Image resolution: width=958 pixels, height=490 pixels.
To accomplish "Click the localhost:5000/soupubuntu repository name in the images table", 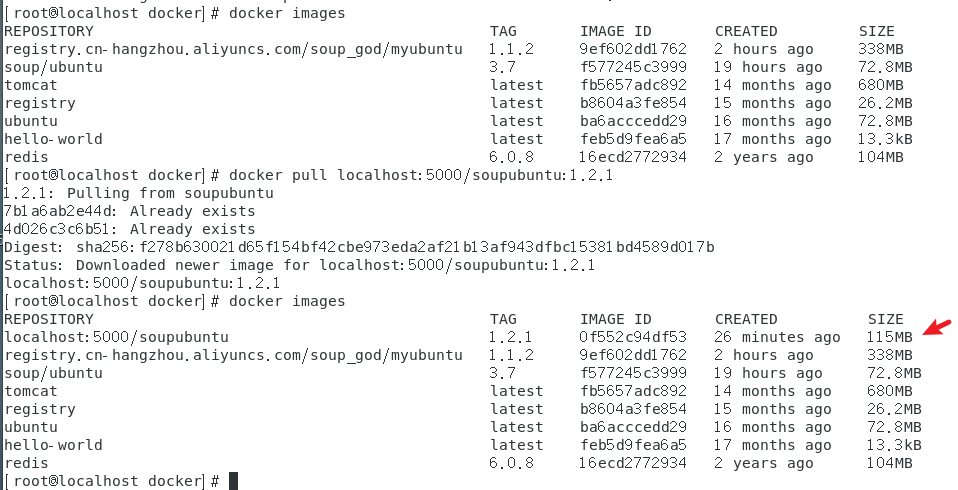I will 117,337.
